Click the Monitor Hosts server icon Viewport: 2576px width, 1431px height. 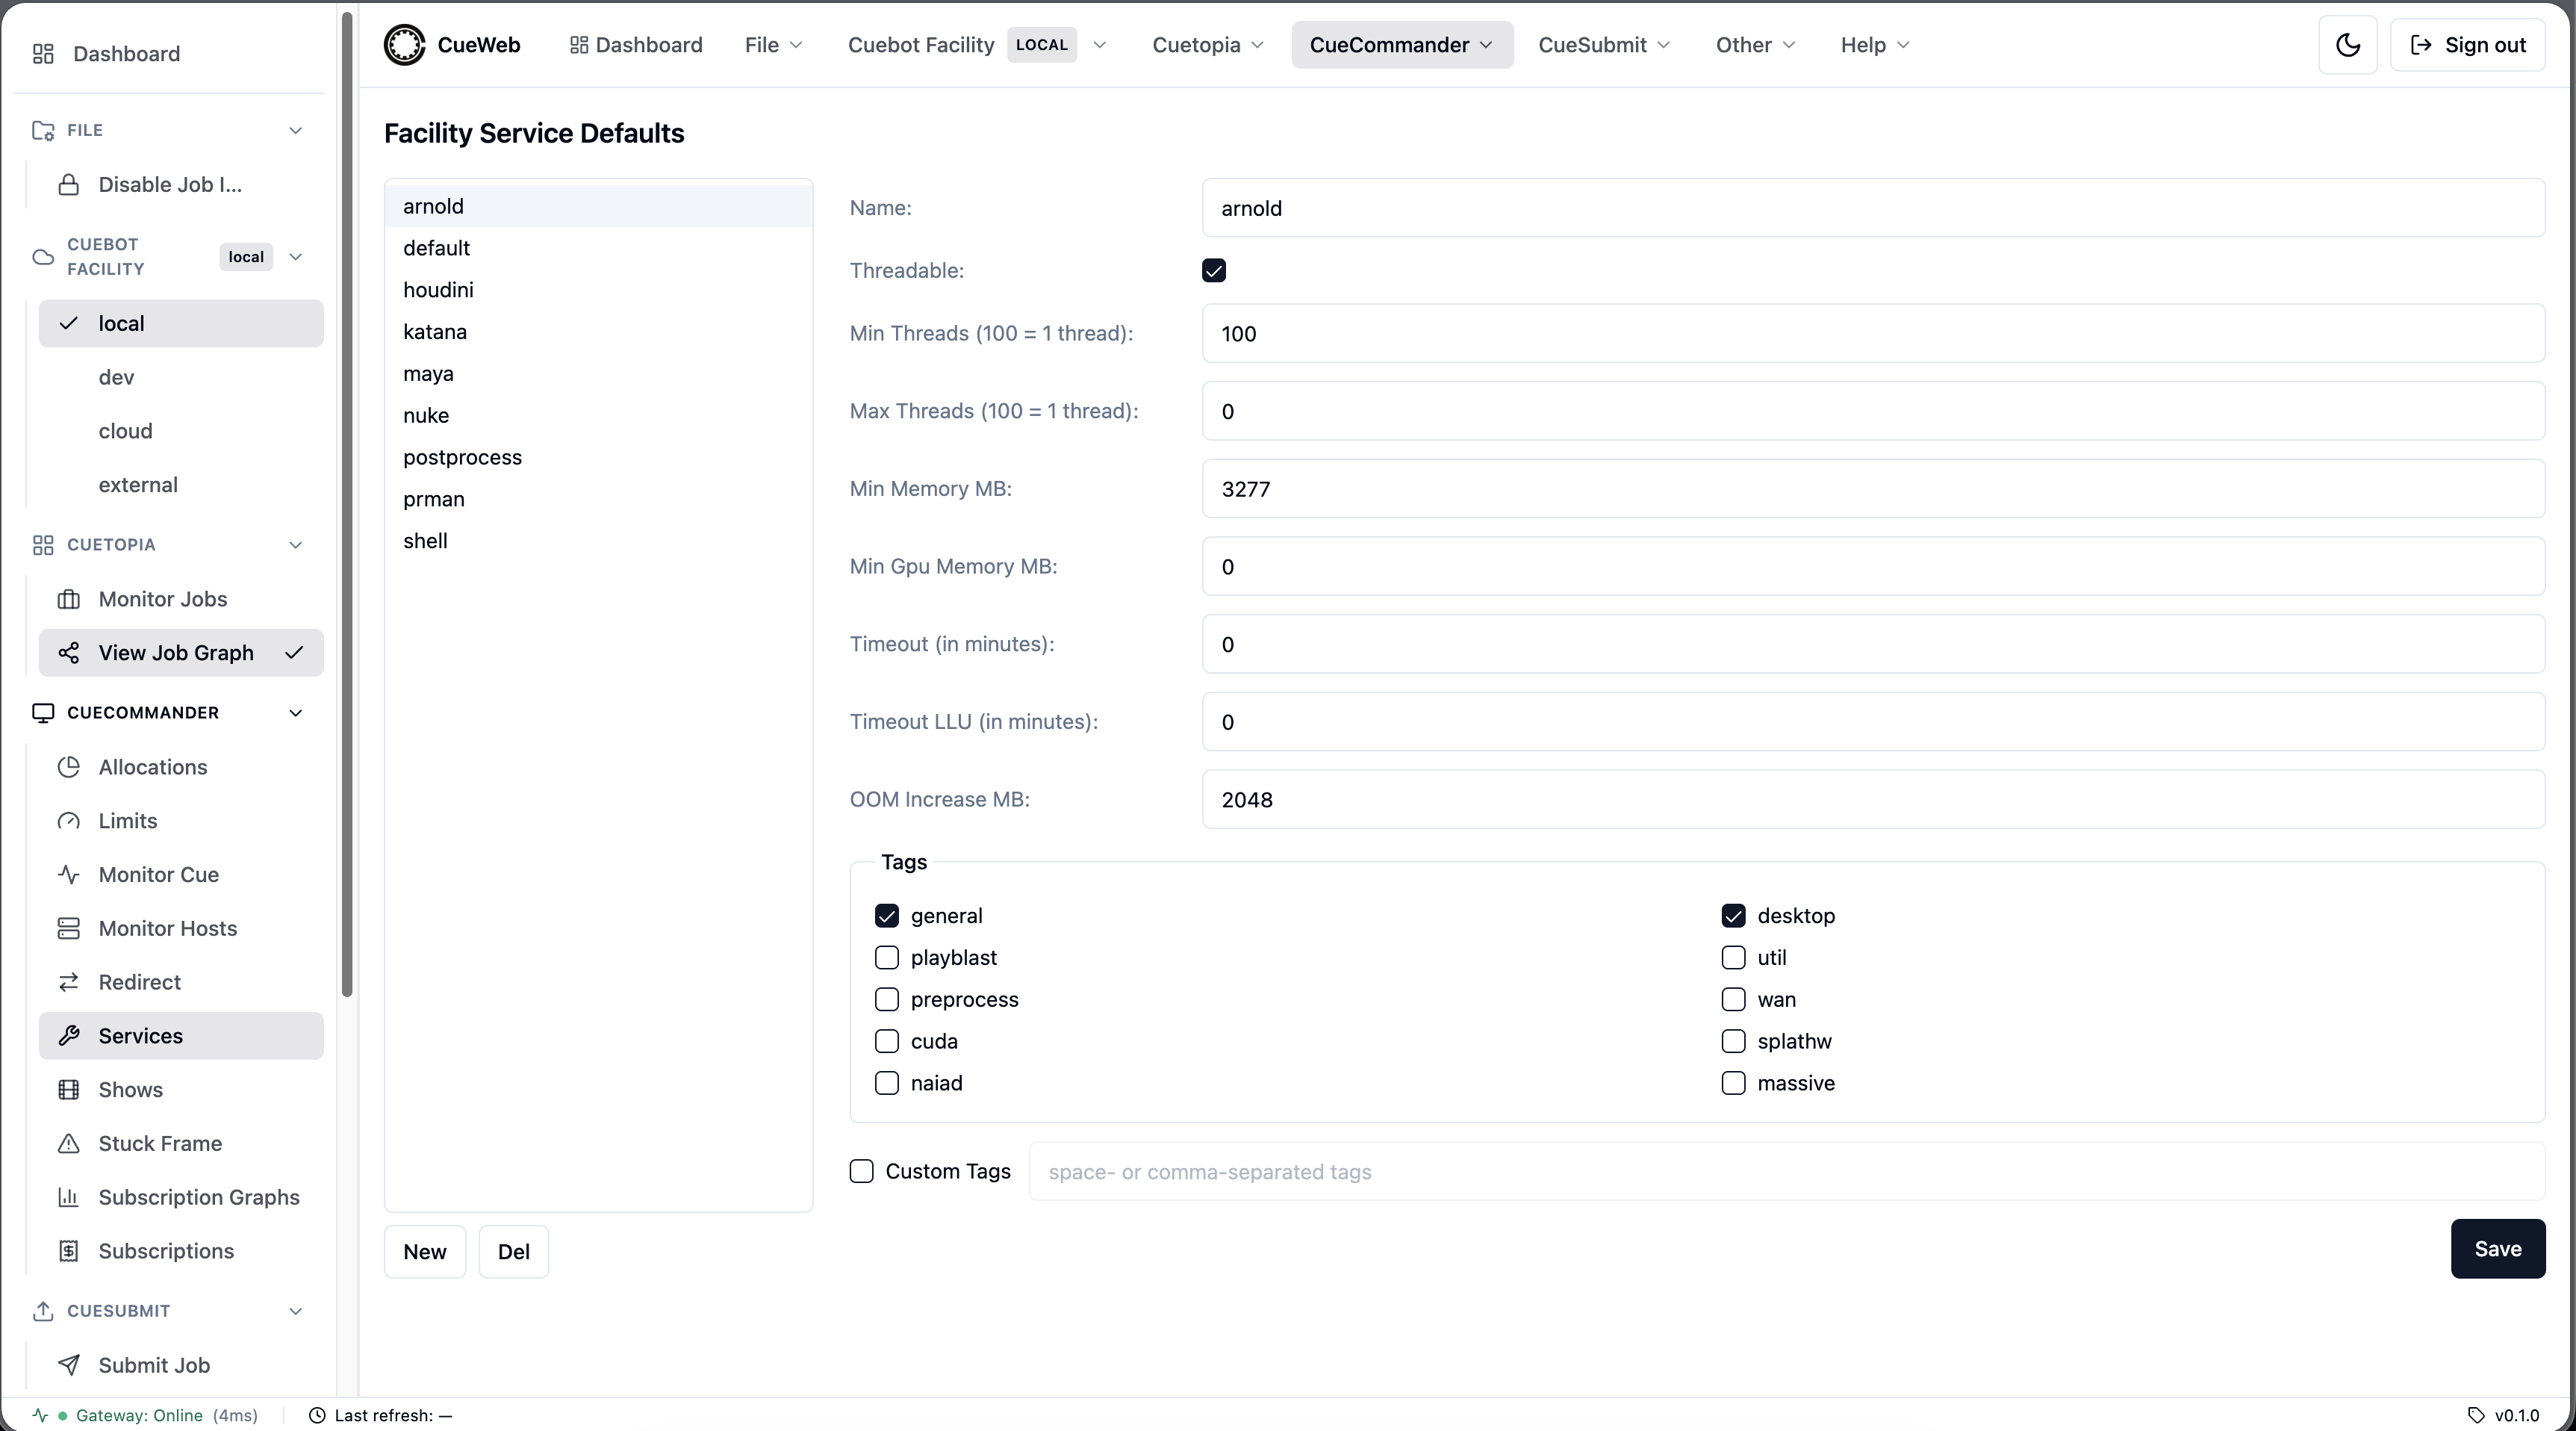68,929
